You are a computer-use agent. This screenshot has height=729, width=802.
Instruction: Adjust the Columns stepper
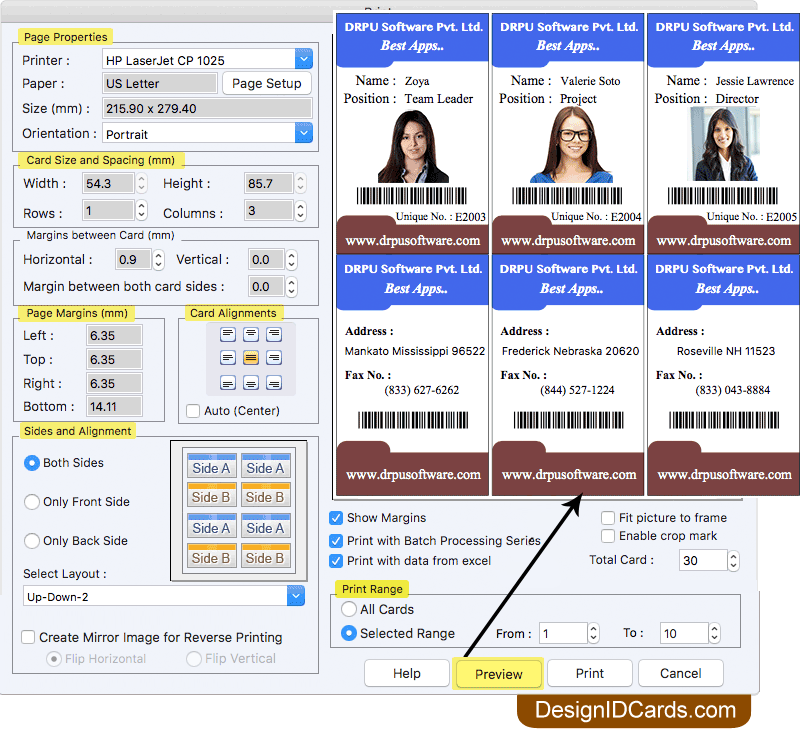point(300,210)
